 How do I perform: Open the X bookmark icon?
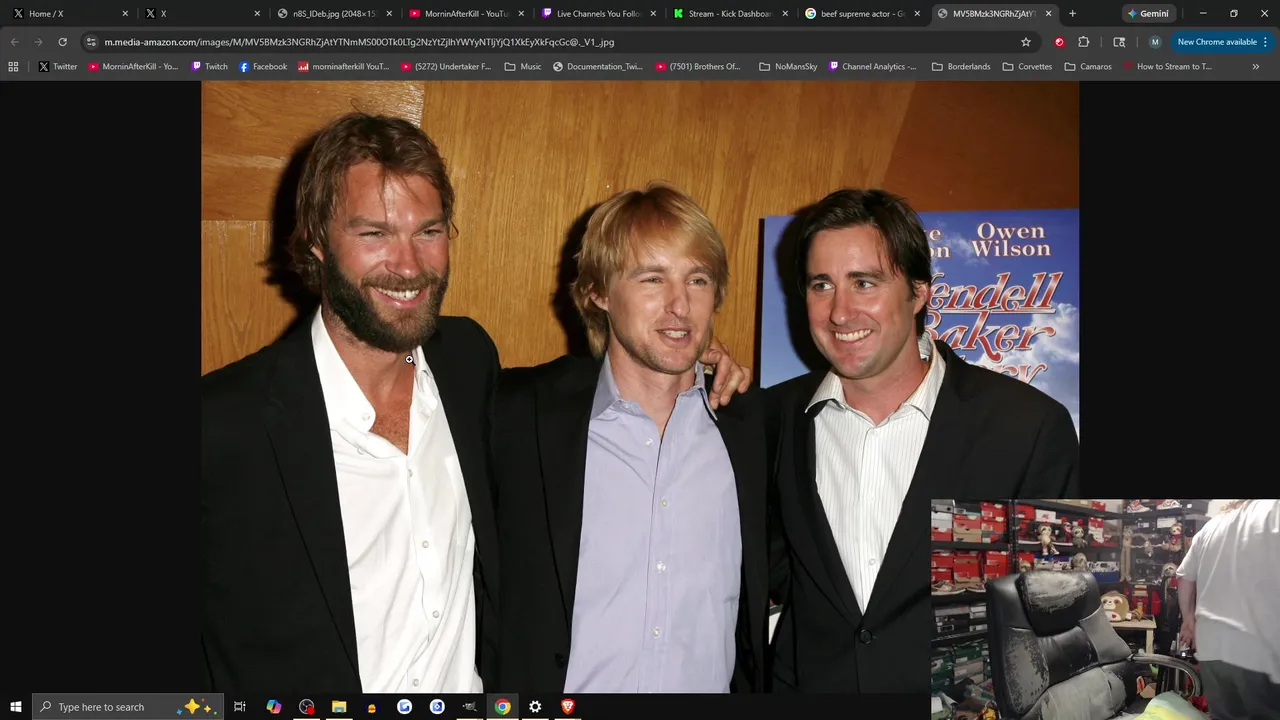point(44,67)
